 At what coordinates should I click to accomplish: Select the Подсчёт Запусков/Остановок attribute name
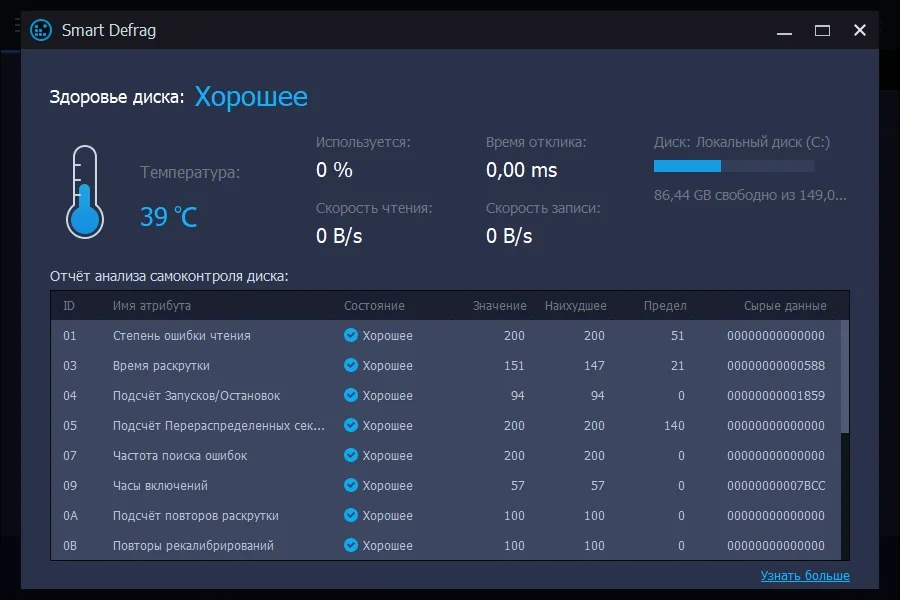coord(196,395)
